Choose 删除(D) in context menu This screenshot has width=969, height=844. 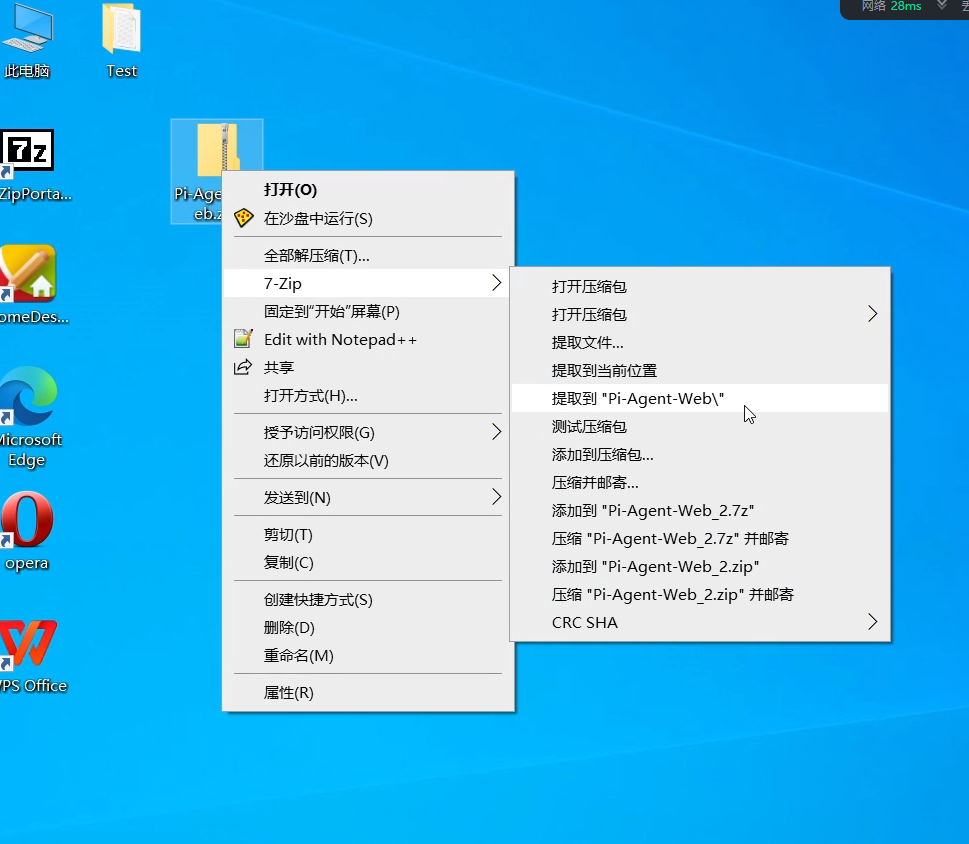(368, 628)
